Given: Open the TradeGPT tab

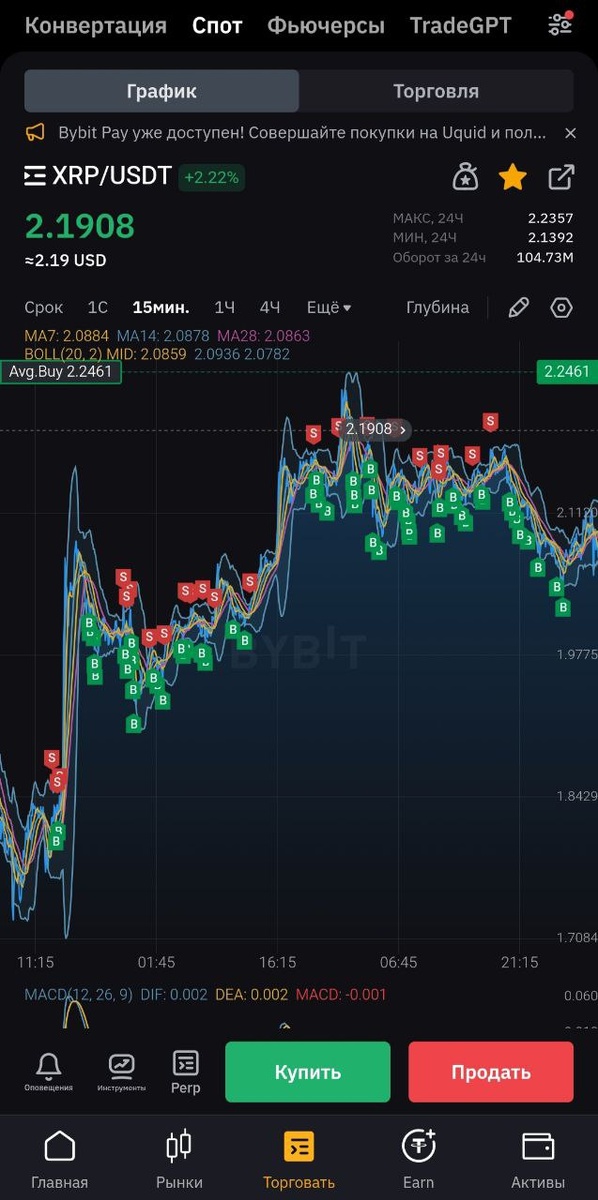Looking at the screenshot, I should (x=460, y=26).
